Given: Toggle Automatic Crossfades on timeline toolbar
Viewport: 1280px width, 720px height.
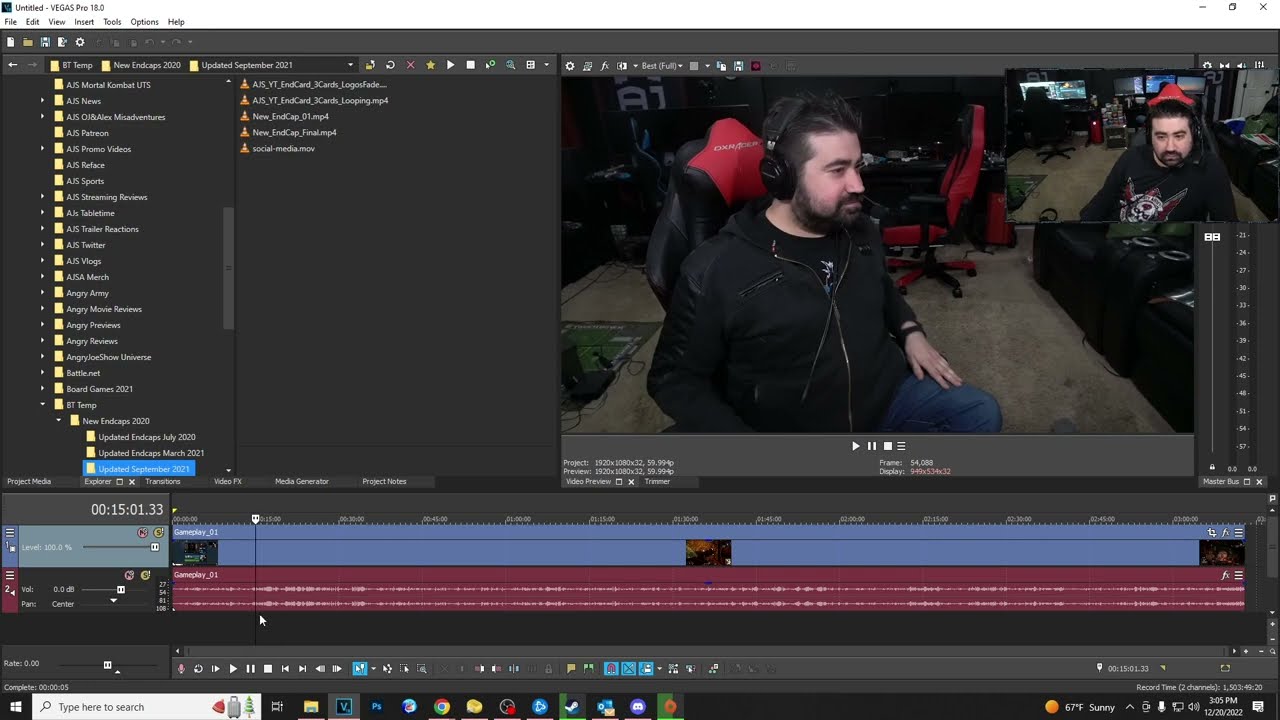Looking at the screenshot, I should tap(629, 669).
